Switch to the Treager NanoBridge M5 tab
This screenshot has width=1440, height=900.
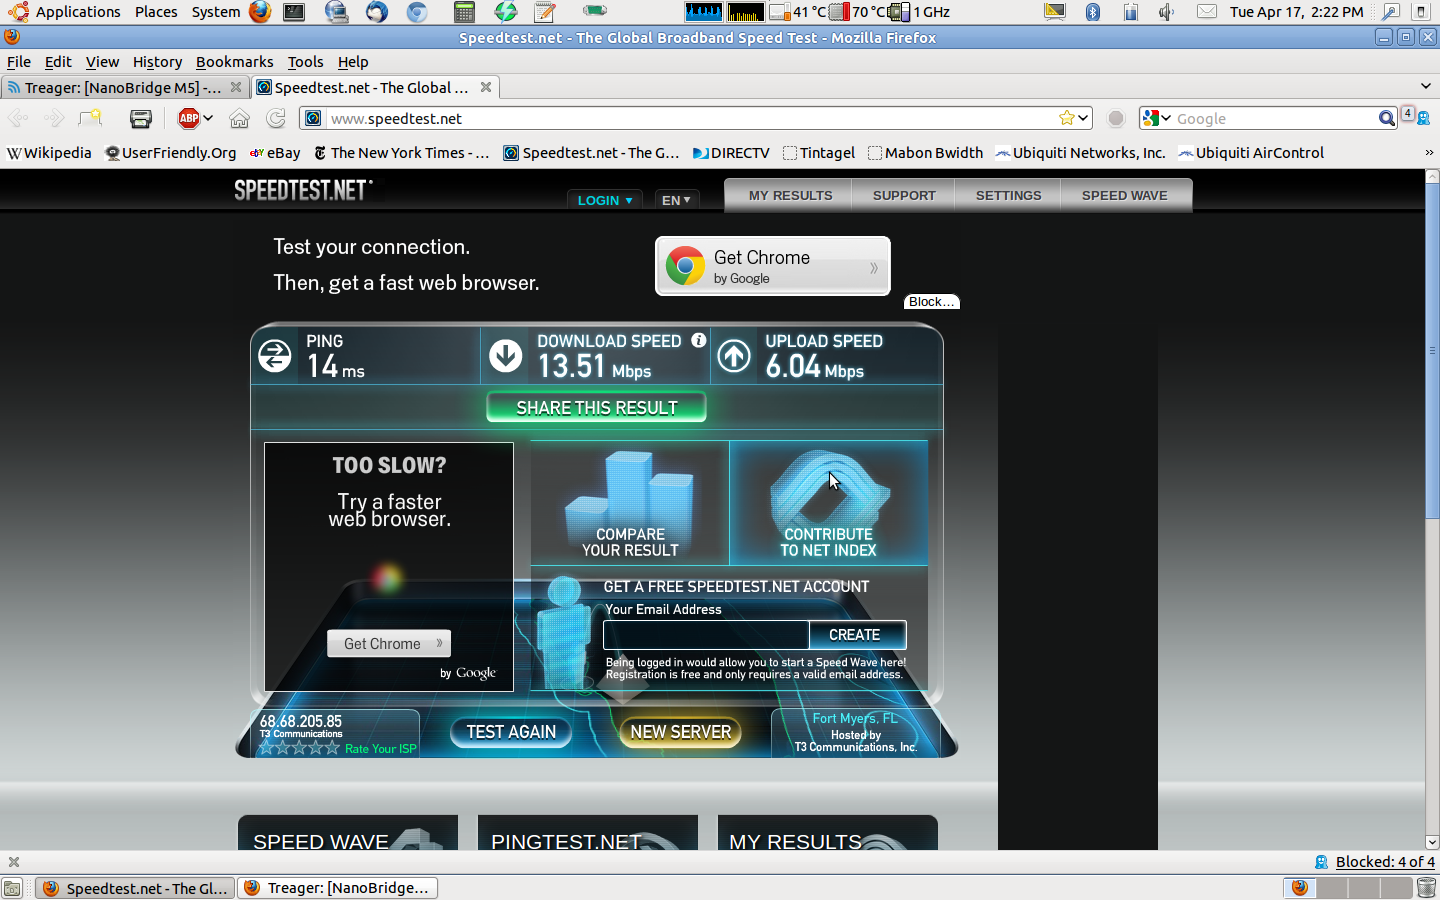click(x=122, y=88)
